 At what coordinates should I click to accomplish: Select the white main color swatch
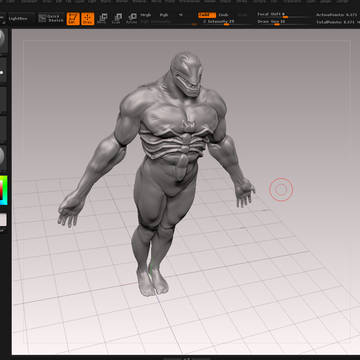pyautogui.click(x=3, y=220)
